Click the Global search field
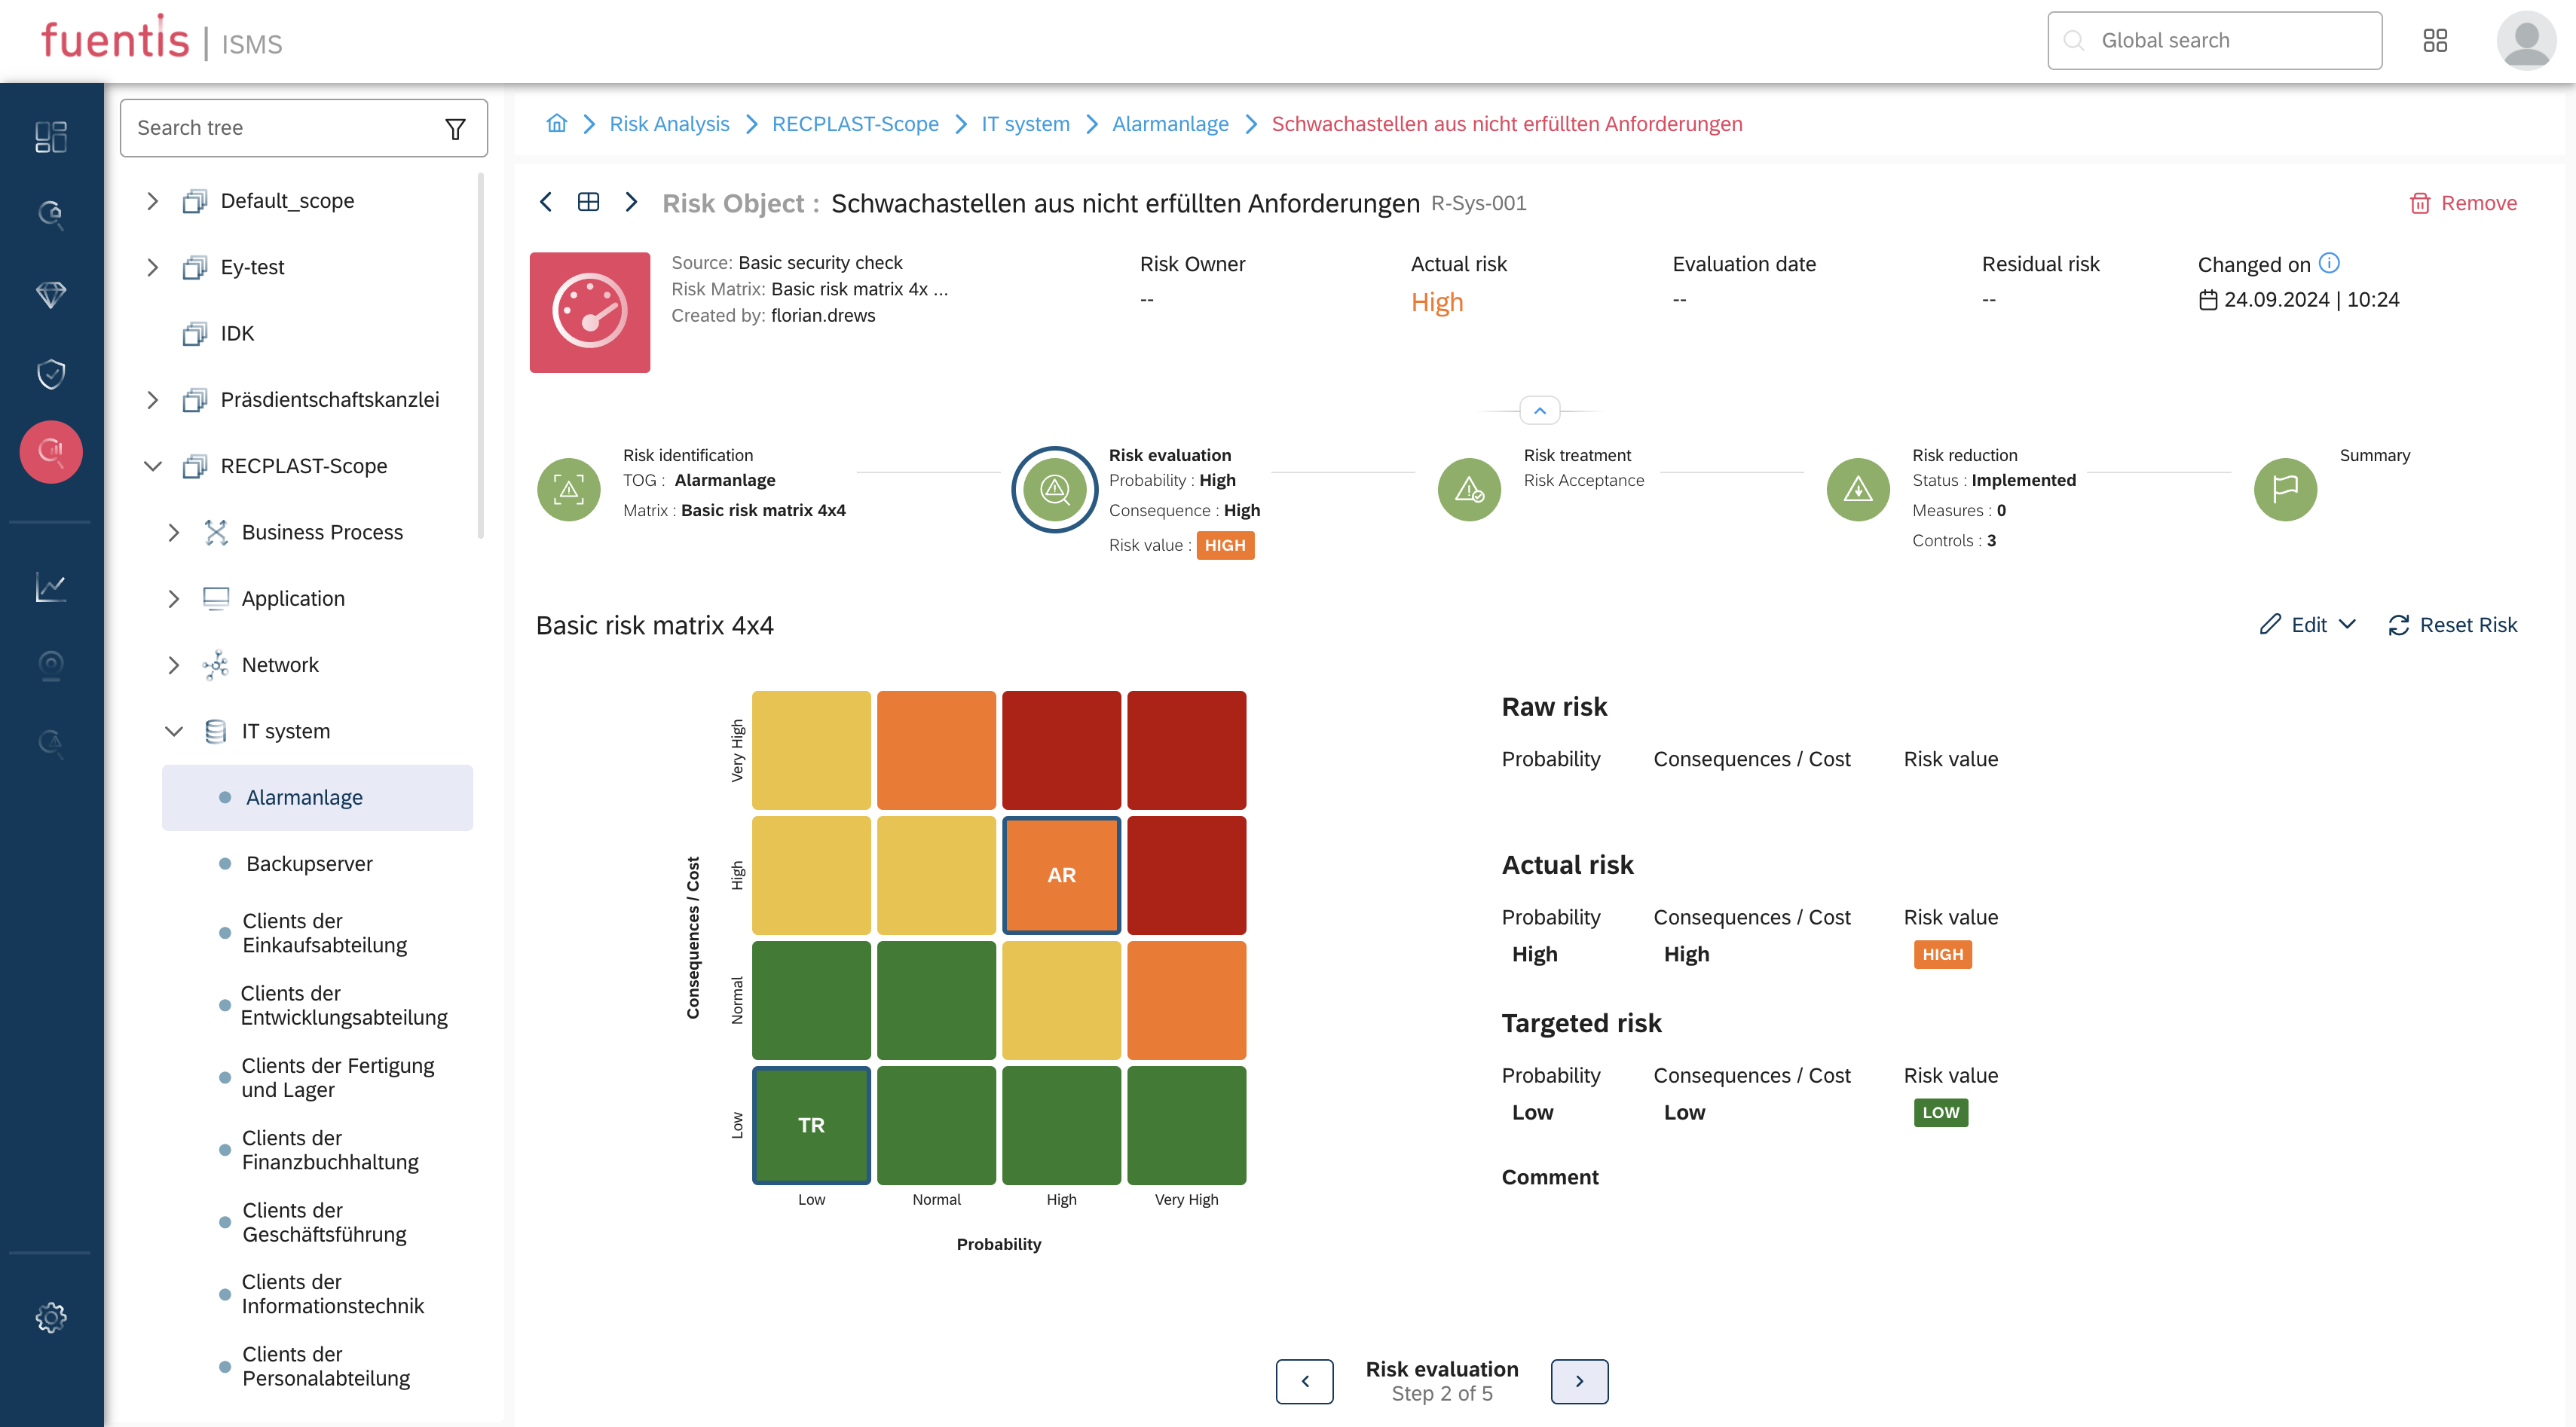This screenshot has height=1427, width=2576. tap(2214, 41)
